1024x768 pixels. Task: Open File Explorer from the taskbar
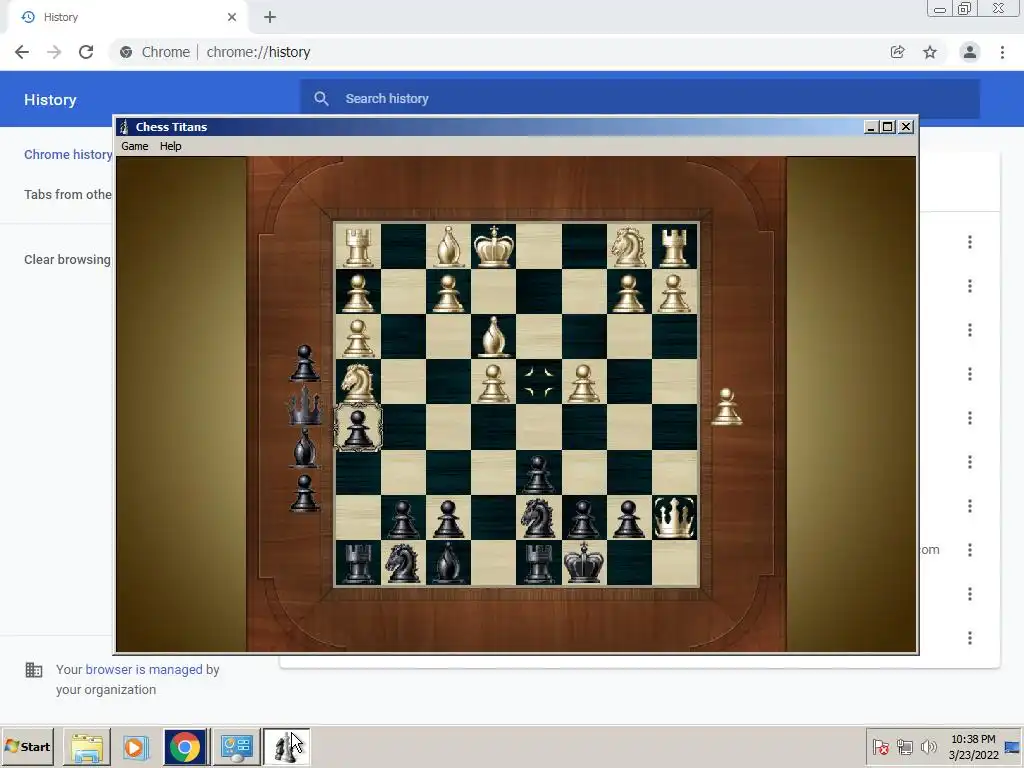click(87, 747)
